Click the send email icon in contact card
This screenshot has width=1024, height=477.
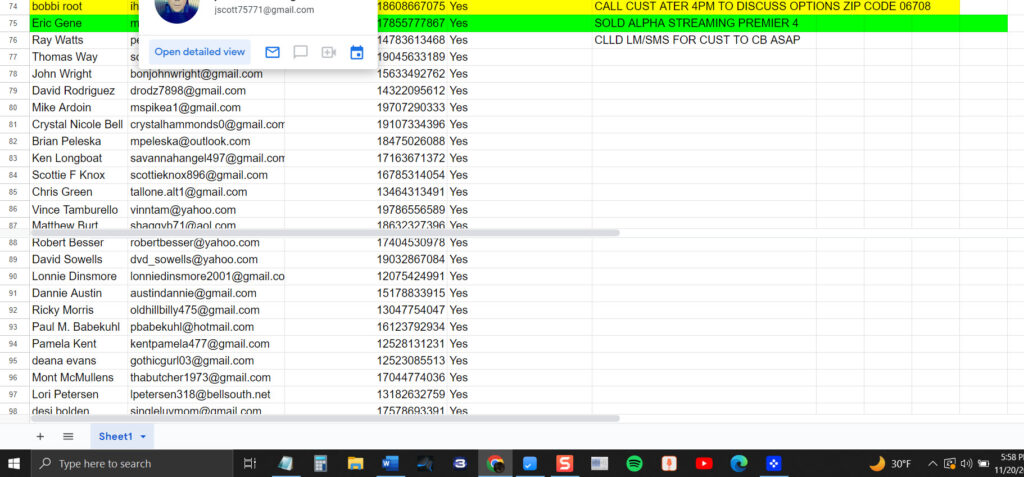click(272, 52)
